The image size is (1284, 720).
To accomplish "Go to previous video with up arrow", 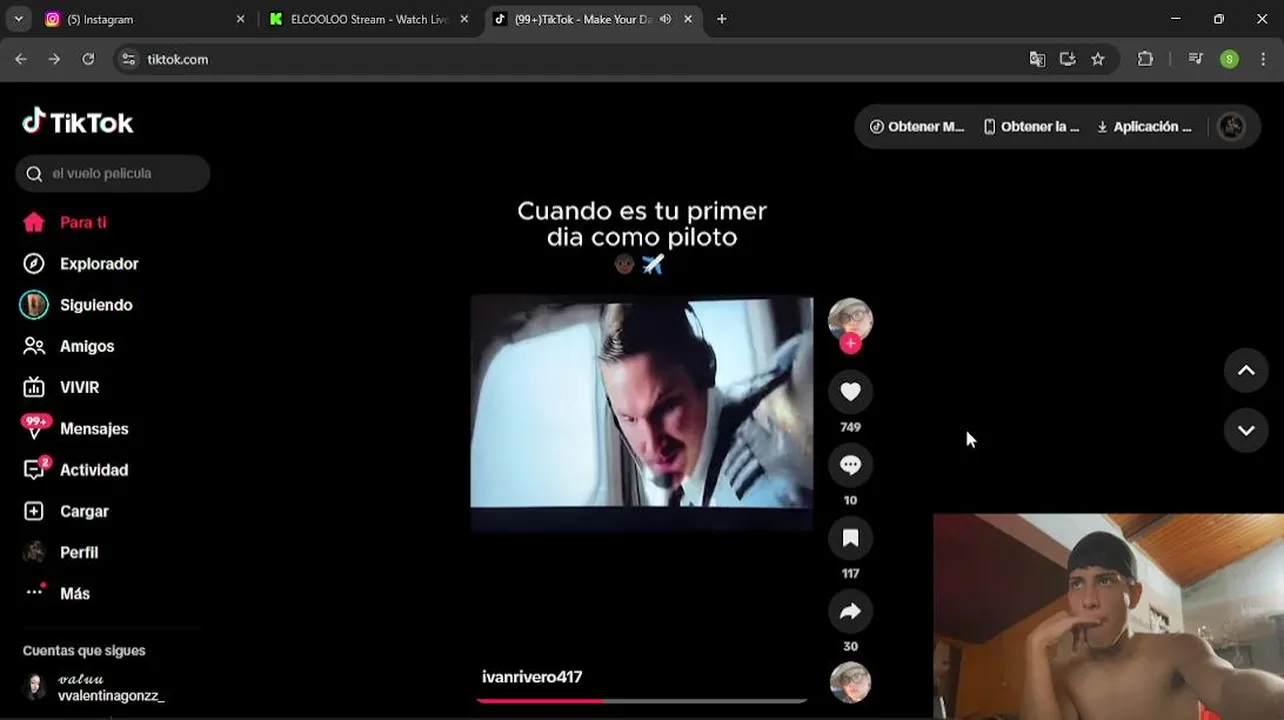I will click(x=1246, y=371).
